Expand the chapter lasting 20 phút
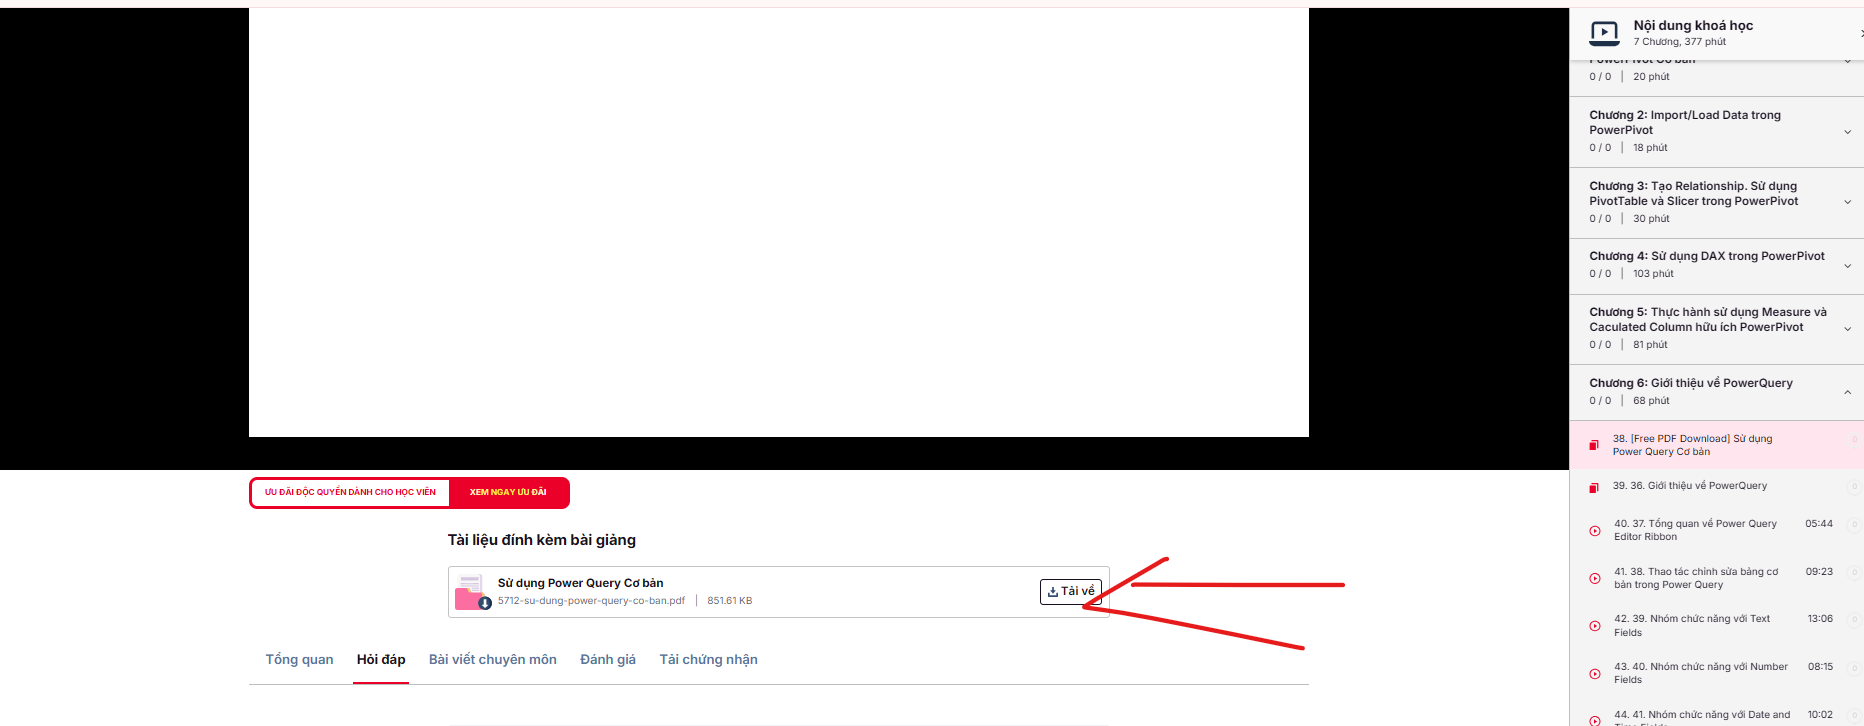The width and height of the screenshot is (1864, 726). (1847, 62)
